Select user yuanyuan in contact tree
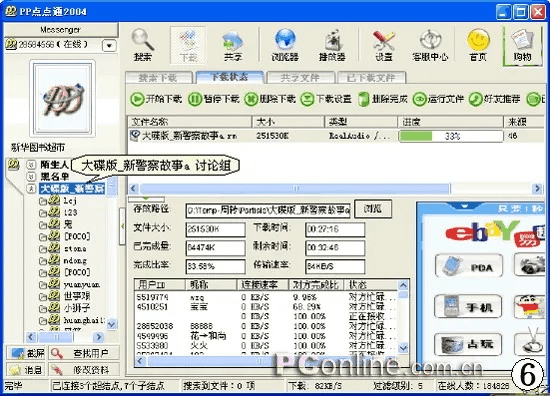This screenshot has height=396, width=550. tap(81, 284)
